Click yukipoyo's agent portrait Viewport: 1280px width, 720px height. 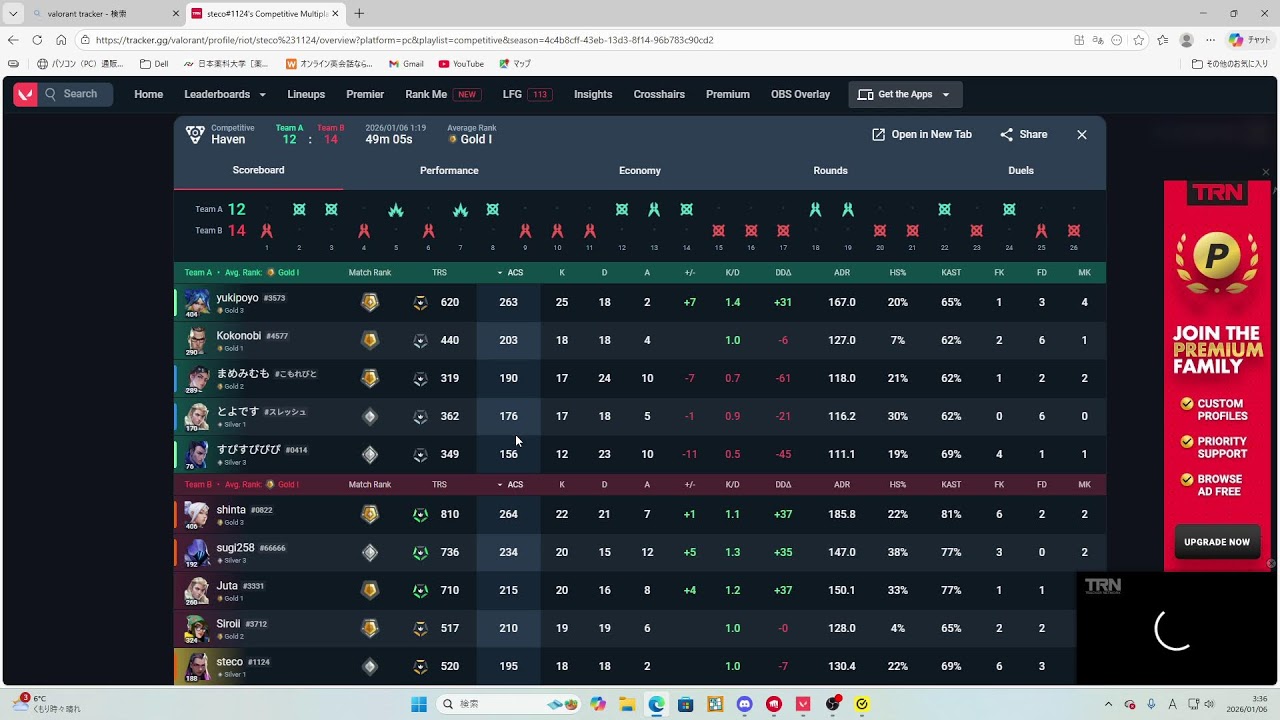click(x=197, y=302)
